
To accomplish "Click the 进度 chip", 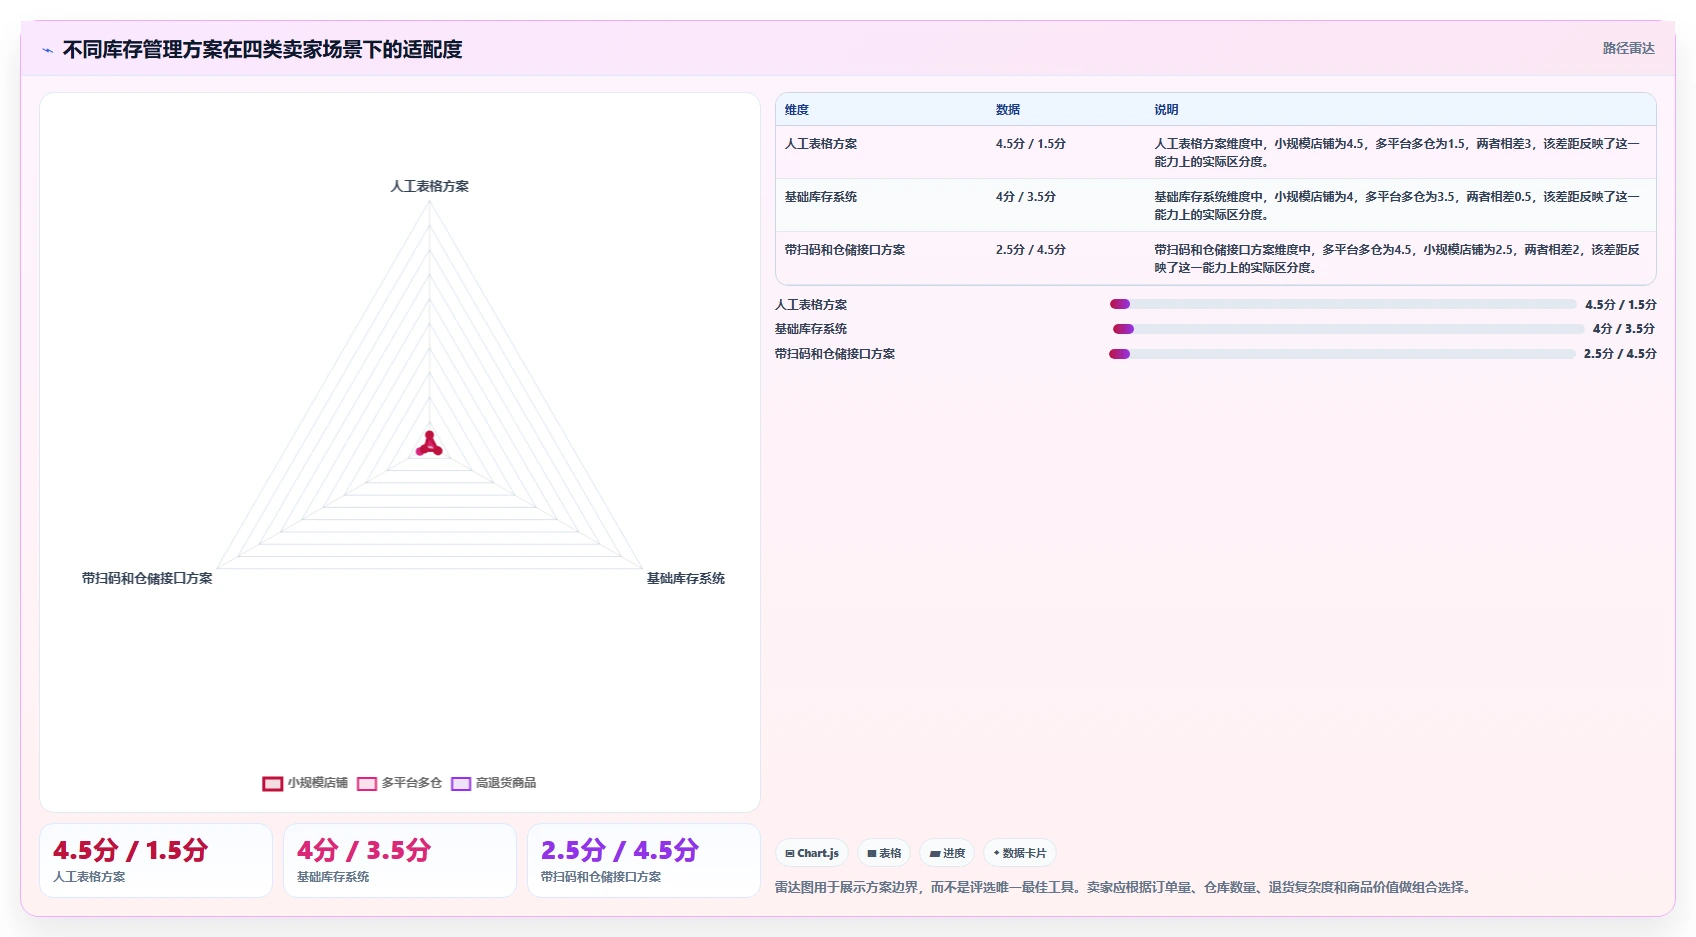I will (947, 853).
